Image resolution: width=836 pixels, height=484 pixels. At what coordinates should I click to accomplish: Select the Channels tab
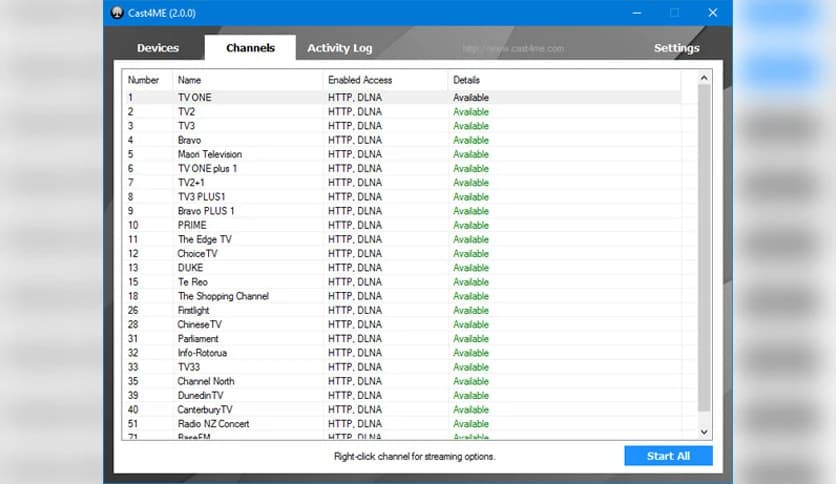250,48
